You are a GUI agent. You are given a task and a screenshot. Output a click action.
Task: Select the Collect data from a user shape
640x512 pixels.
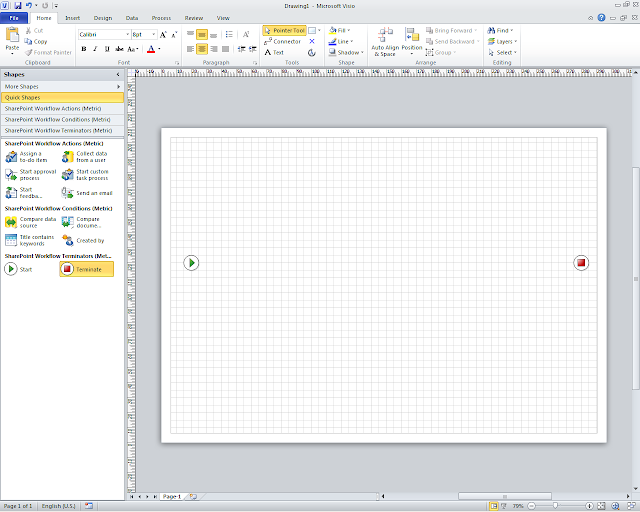click(x=87, y=157)
